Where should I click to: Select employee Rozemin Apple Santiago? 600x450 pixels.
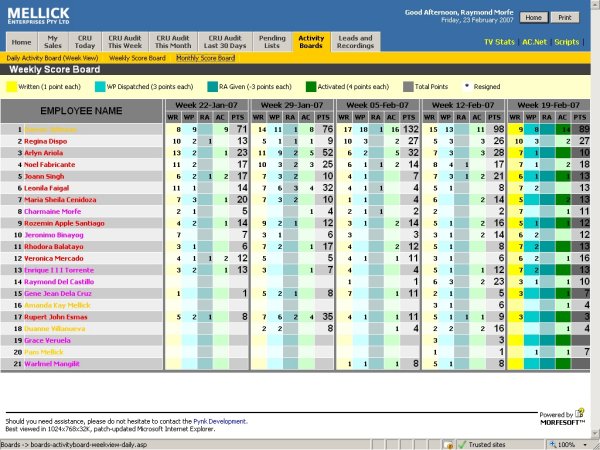[x=64, y=223]
